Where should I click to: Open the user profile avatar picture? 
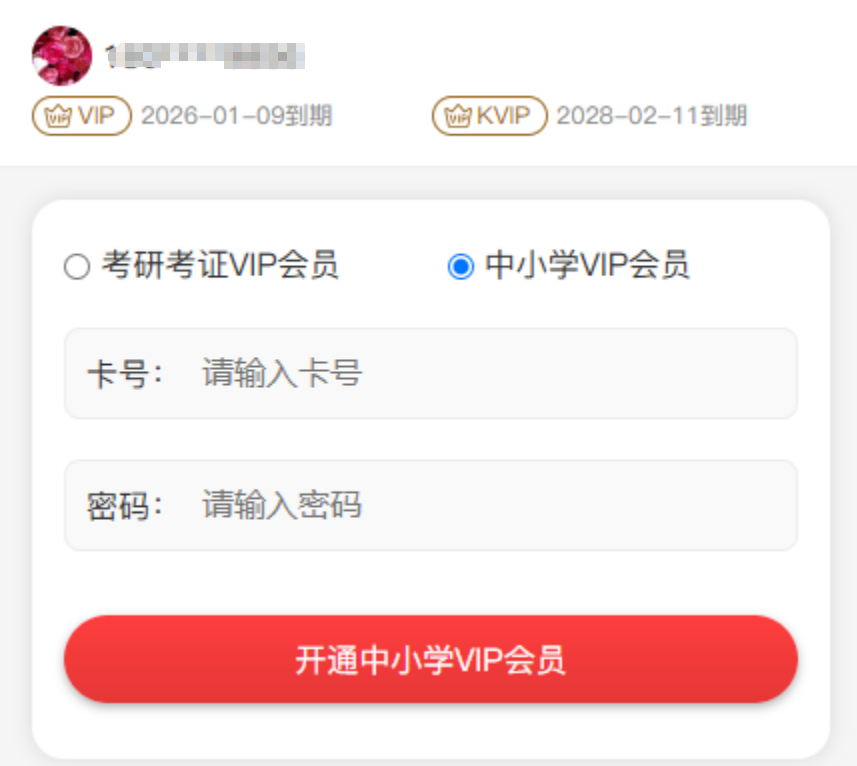pos(62,55)
